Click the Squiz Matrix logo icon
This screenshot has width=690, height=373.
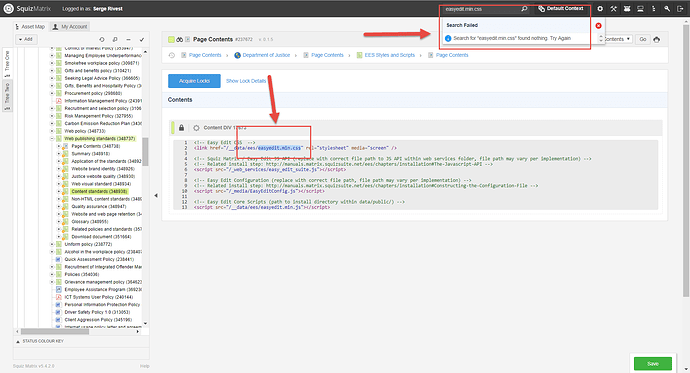click(x=8, y=8)
